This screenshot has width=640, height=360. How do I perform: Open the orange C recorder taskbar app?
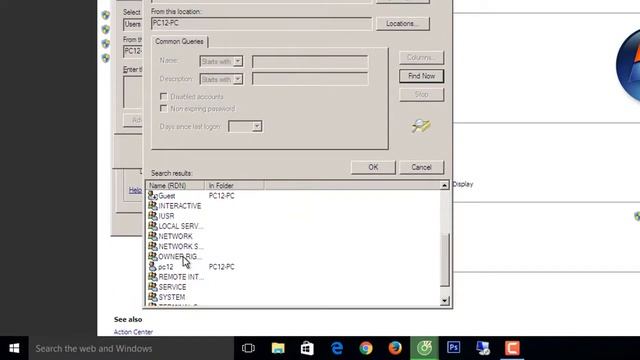coord(512,348)
